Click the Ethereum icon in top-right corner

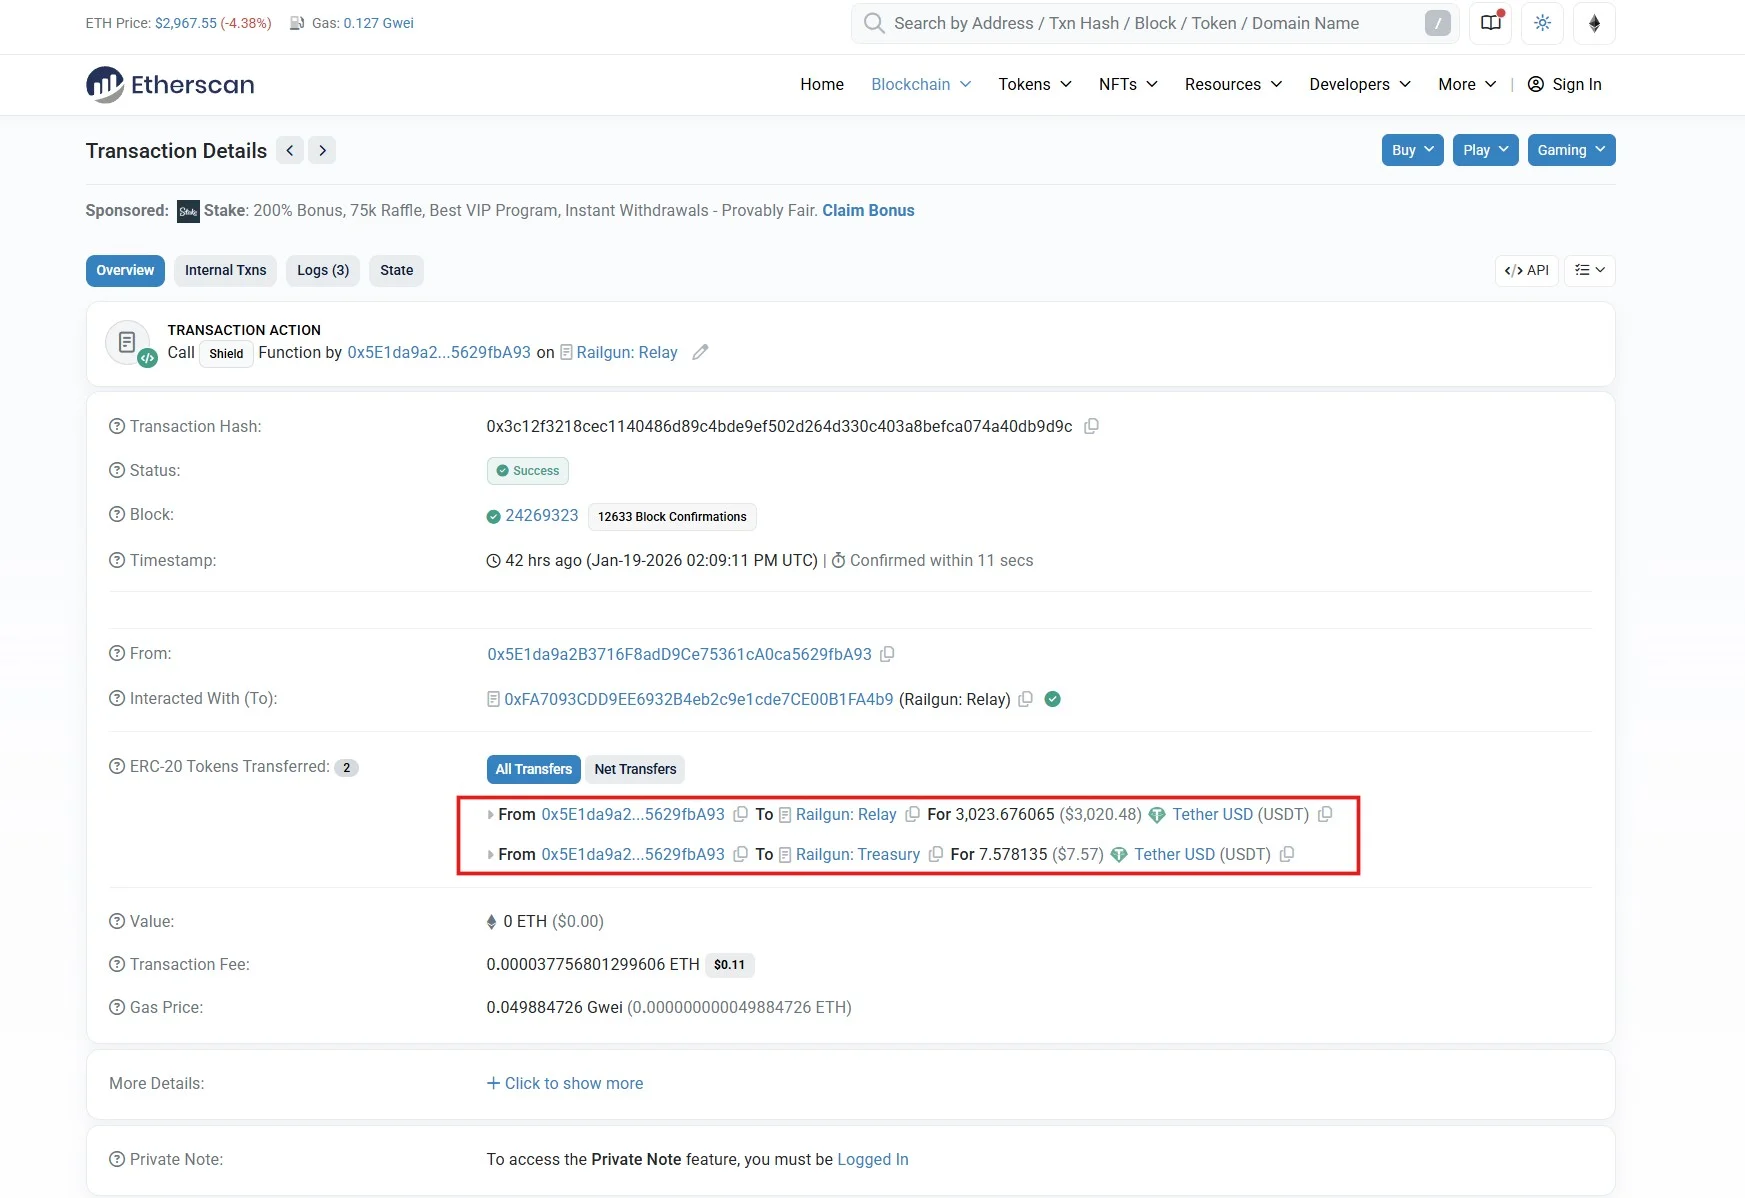click(1595, 23)
